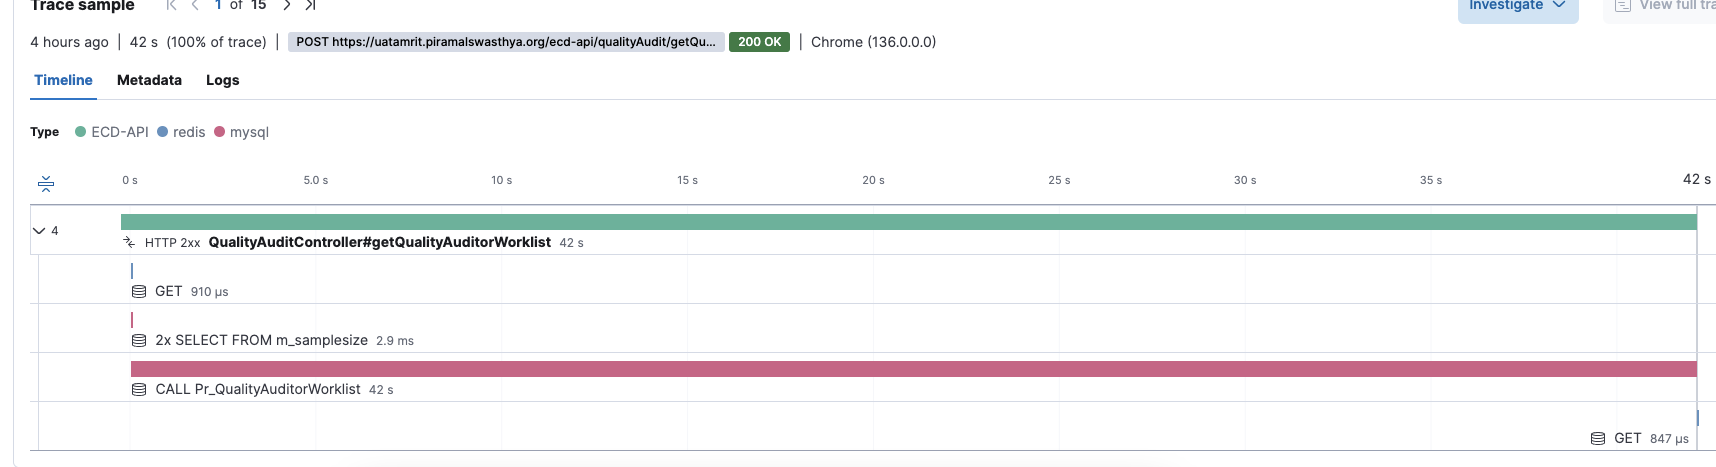The image size is (1716, 467).
Task: Click the redis legend item
Action: [x=181, y=132]
